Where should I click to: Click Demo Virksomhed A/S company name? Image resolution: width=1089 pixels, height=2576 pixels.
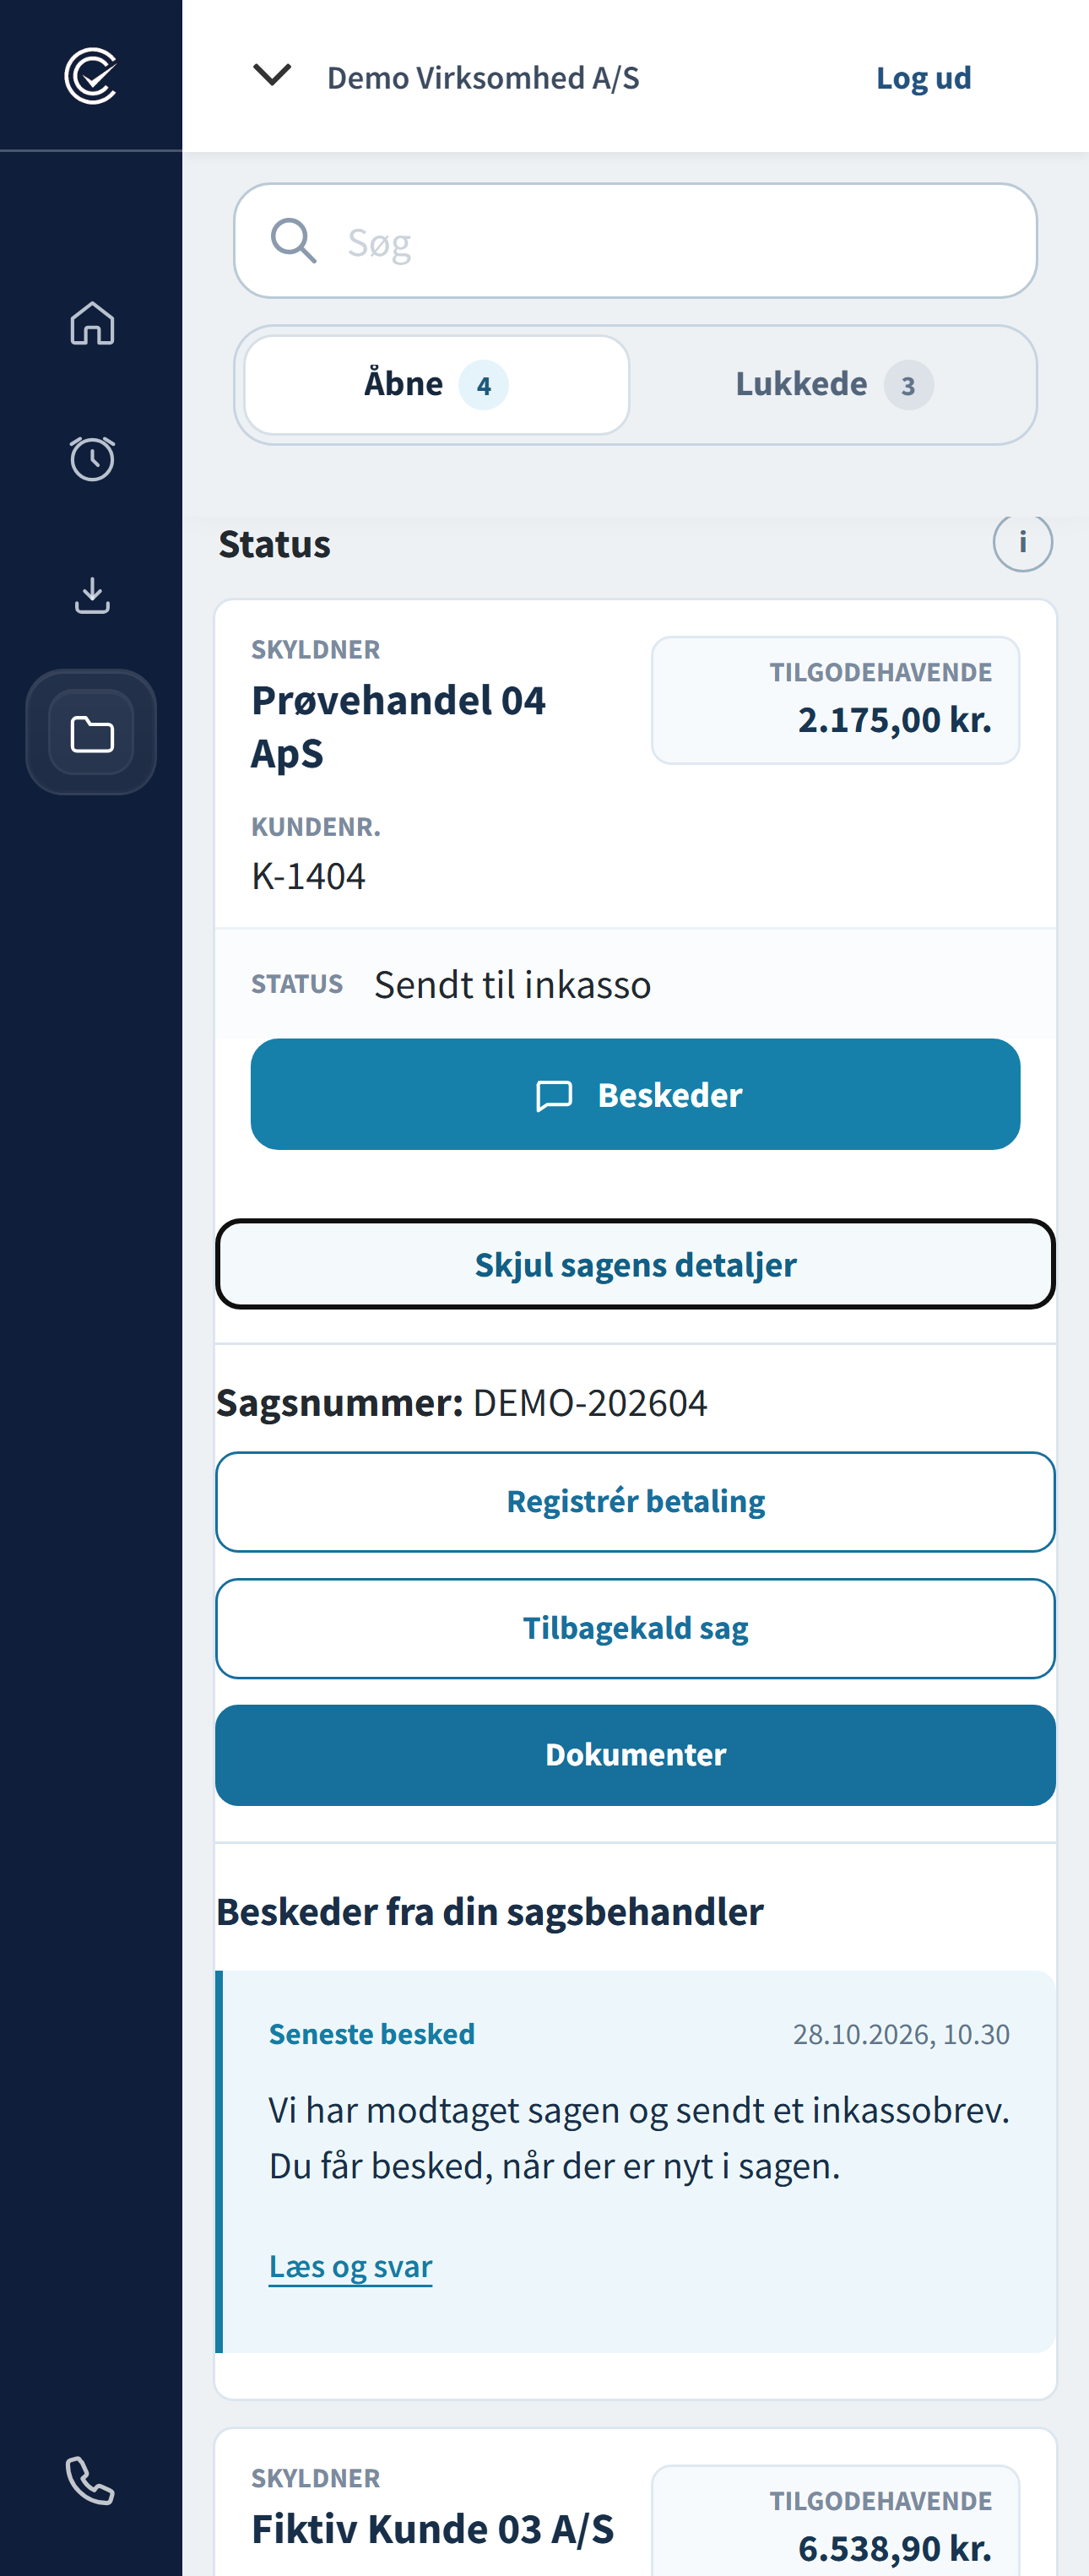coord(483,78)
